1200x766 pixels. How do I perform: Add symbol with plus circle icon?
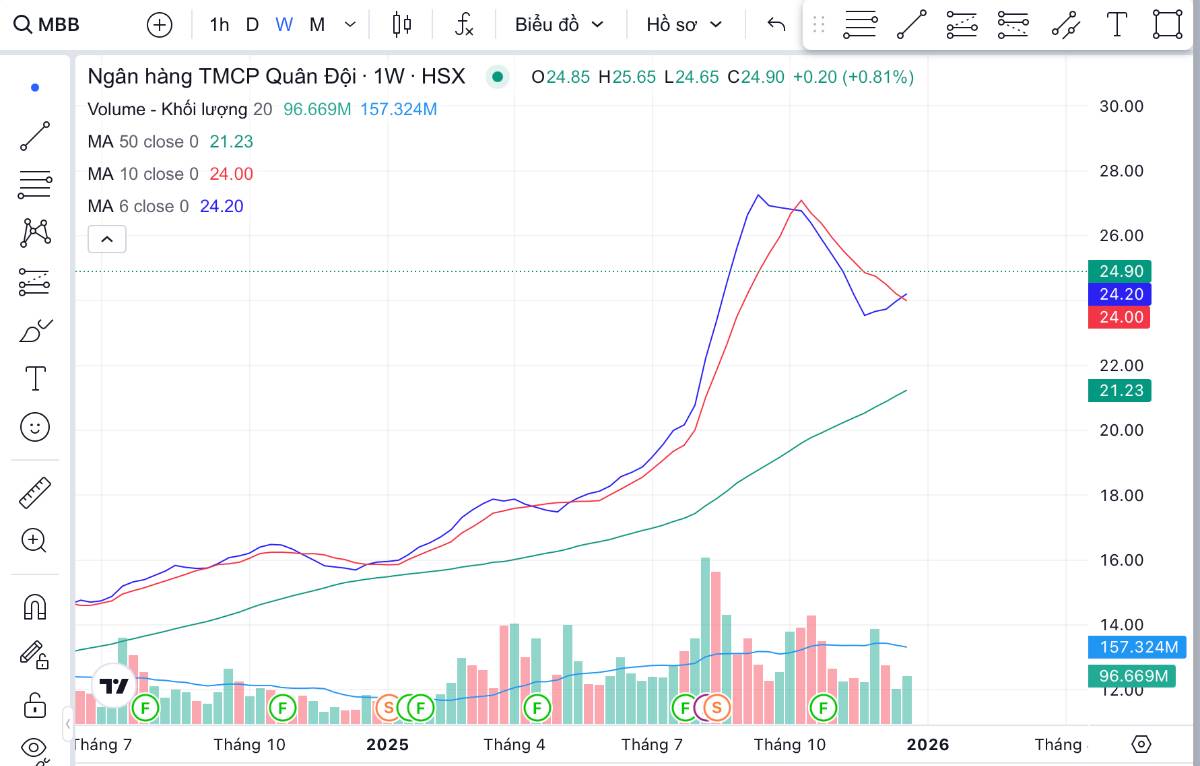(x=160, y=25)
